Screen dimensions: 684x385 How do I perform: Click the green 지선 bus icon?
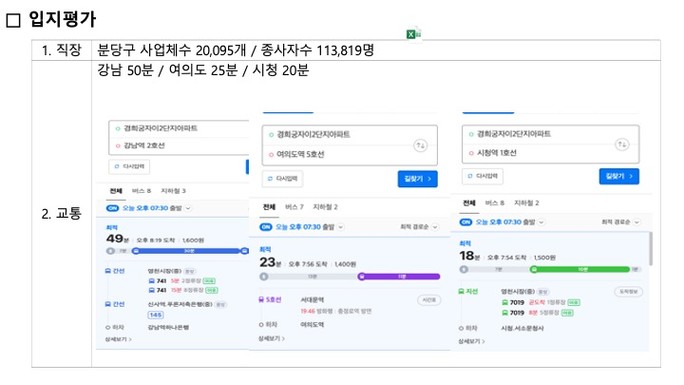coord(461,291)
